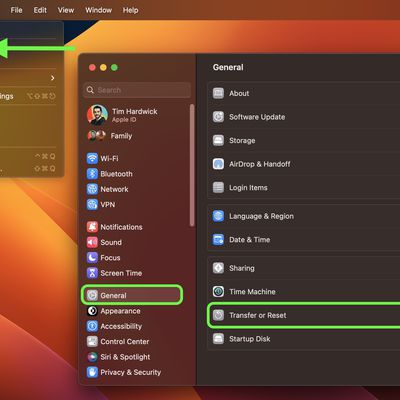400x400 pixels.
Task: Click the Bluetooth label
Action: tap(116, 174)
